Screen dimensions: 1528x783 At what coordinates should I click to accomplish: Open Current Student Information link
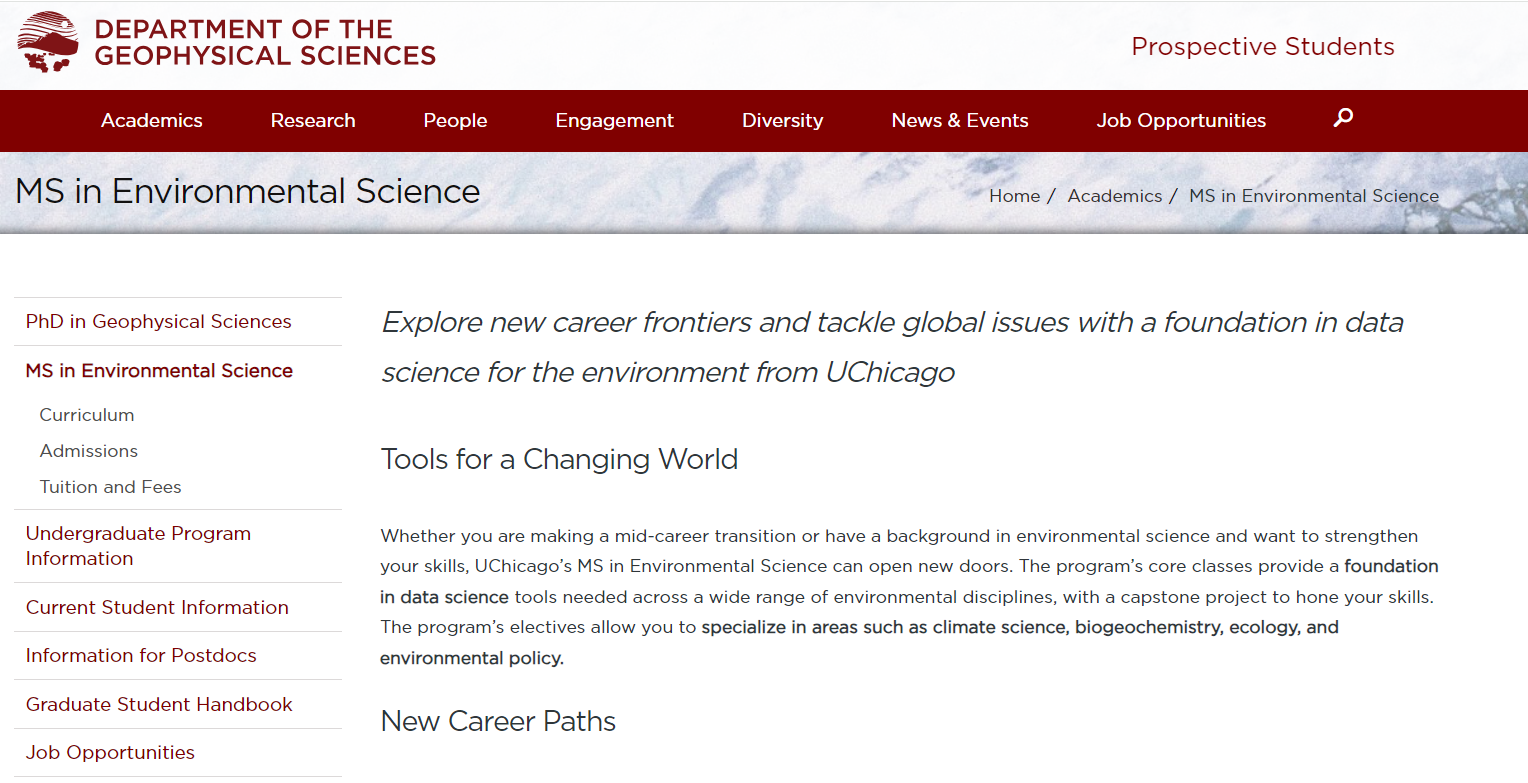click(157, 608)
